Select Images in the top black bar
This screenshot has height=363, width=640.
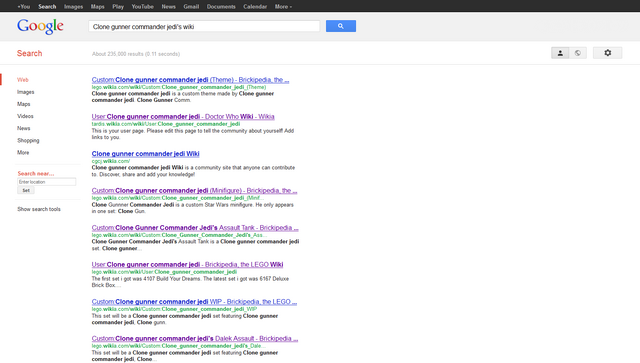[x=73, y=7]
